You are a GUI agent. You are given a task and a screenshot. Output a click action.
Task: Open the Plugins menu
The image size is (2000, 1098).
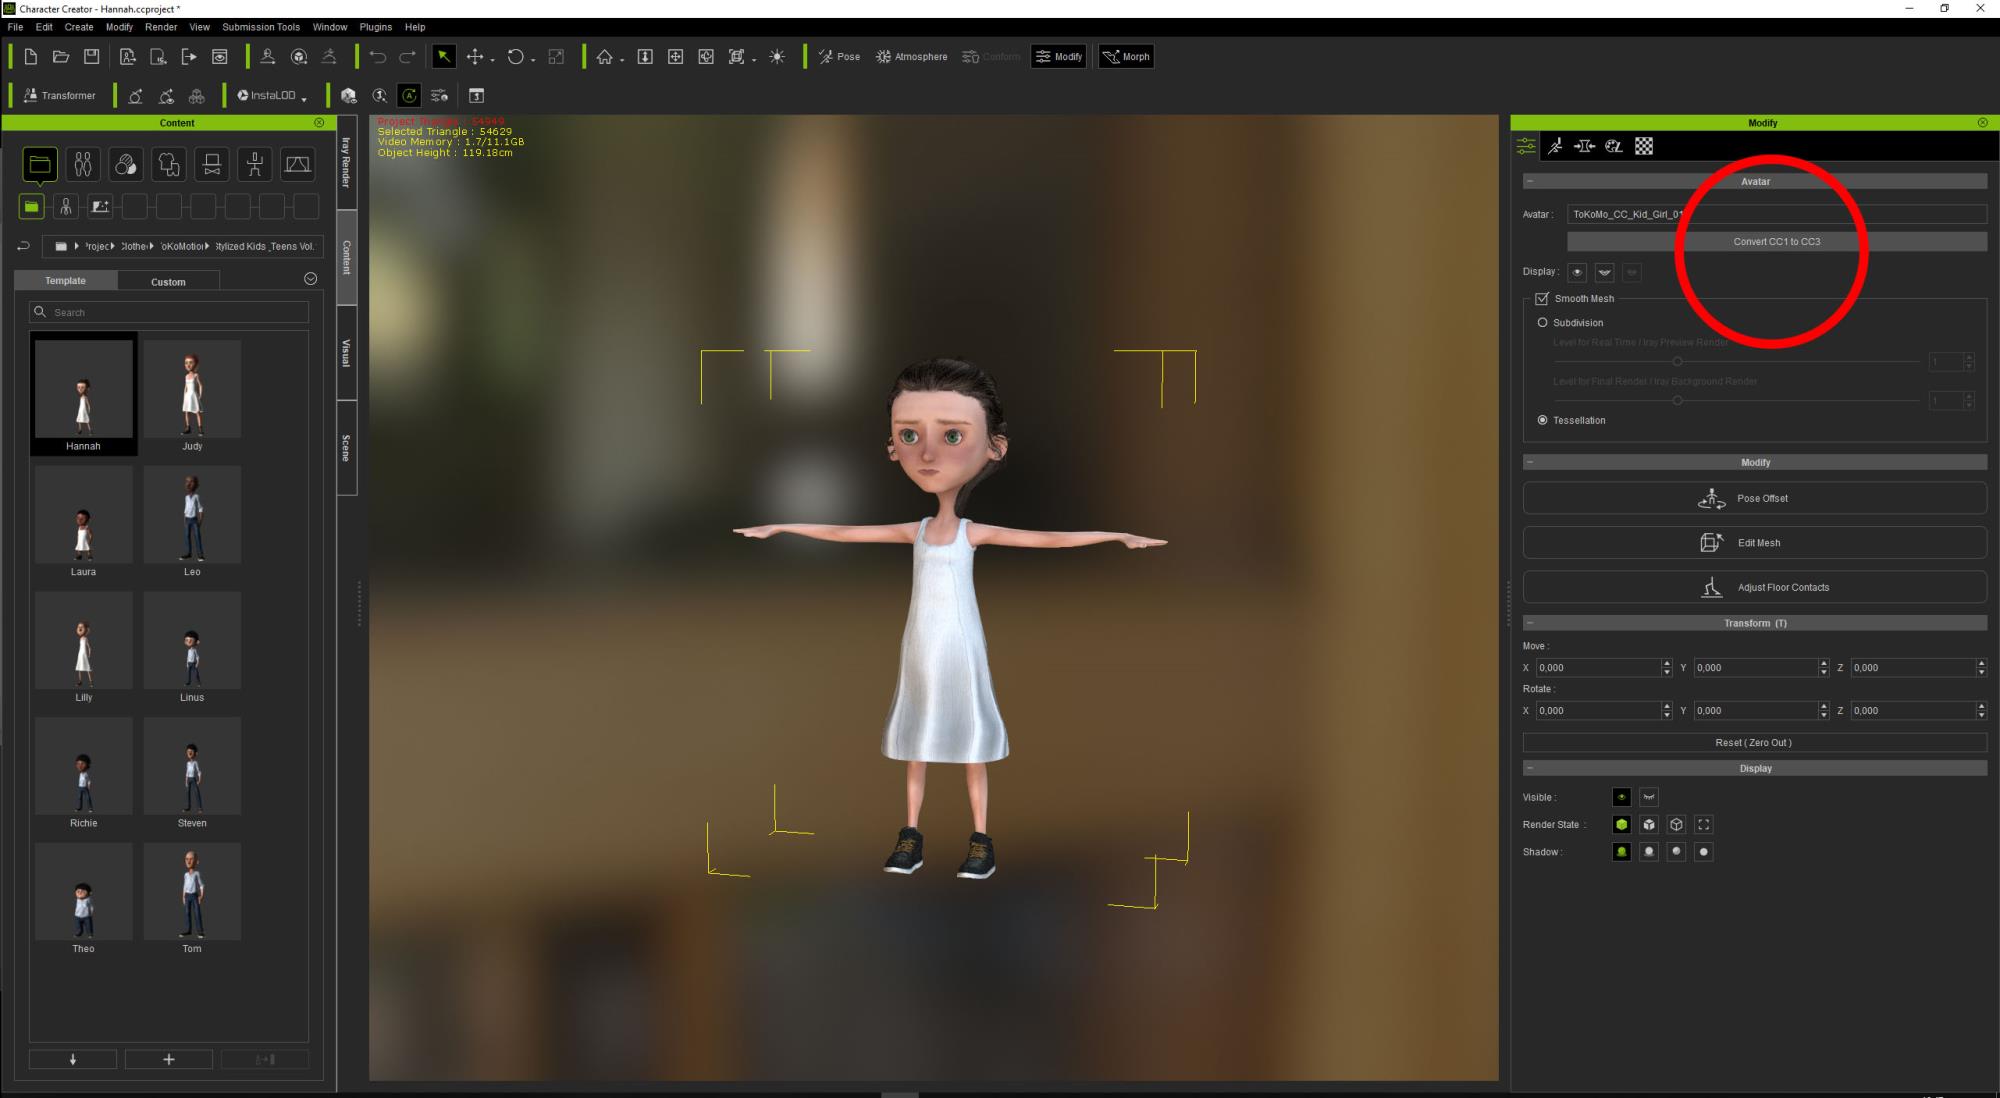point(376,27)
